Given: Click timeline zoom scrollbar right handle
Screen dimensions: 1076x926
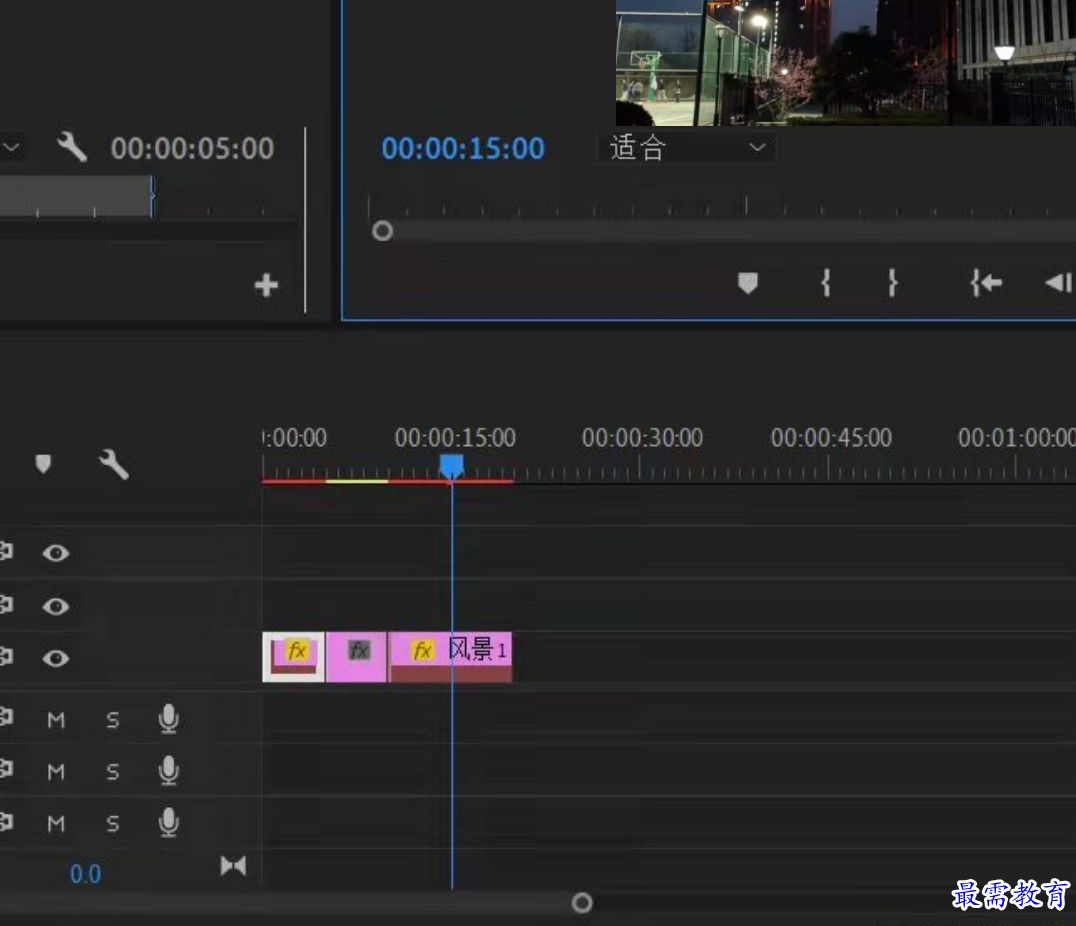Looking at the screenshot, I should [582, 903].
